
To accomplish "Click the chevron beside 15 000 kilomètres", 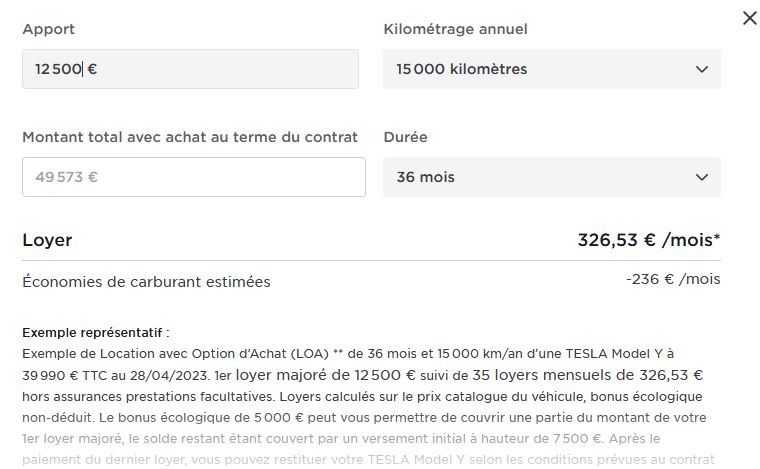I will click(x=701, y=69).
